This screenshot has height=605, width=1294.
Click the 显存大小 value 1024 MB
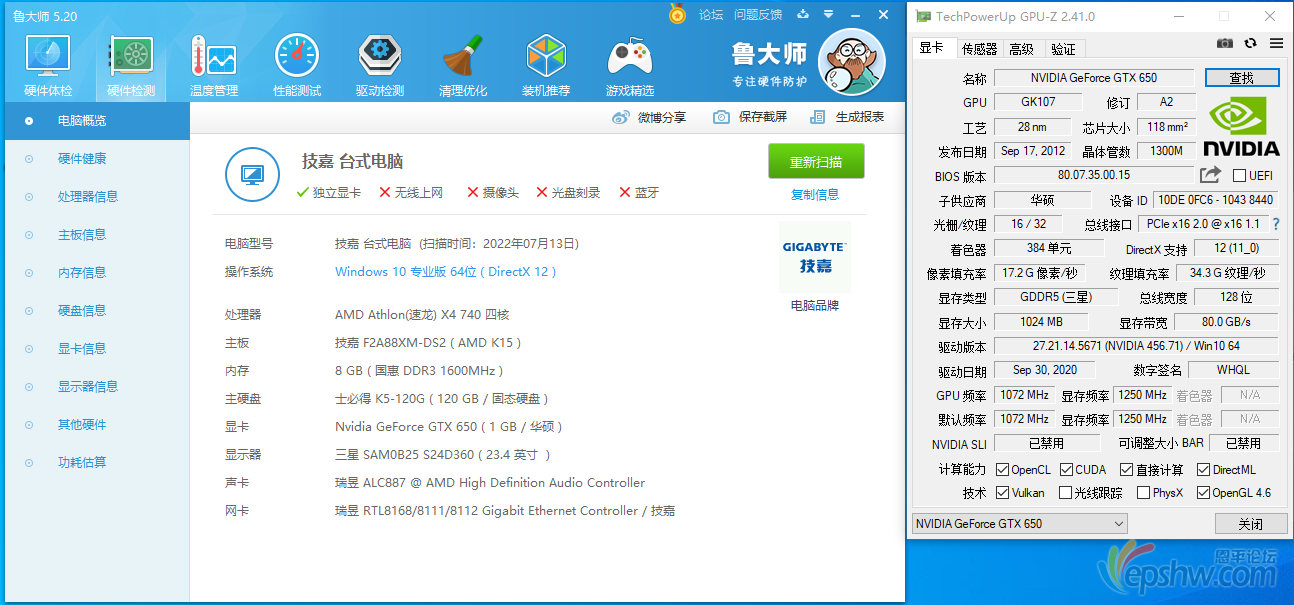pyautogui.click(x=1041, y=322)
